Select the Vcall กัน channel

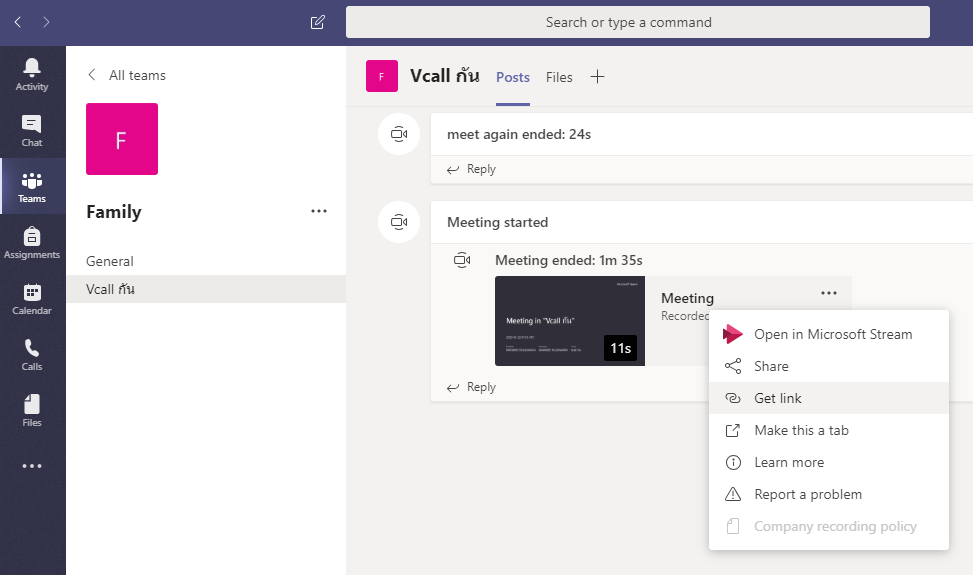point(206,289)
